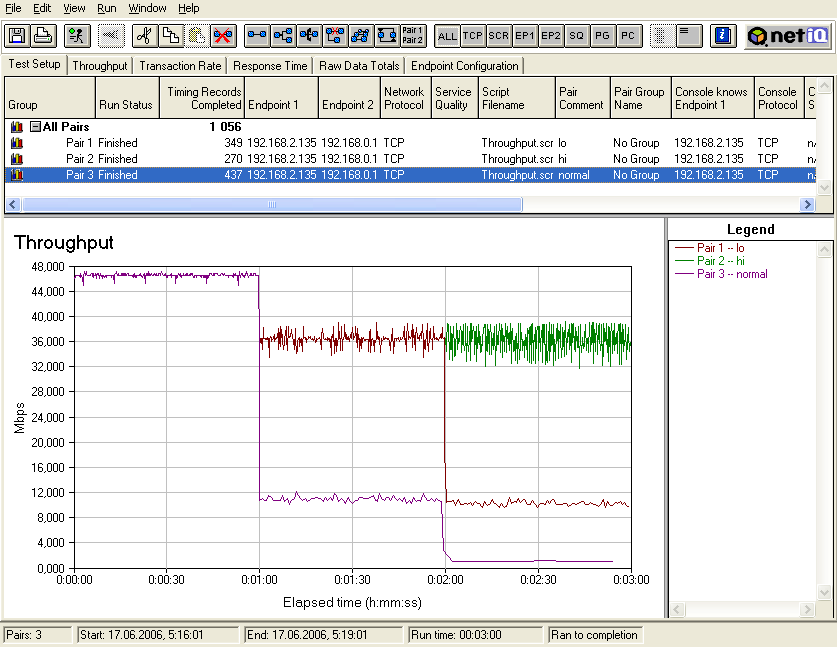Screen dimensions: 837x647
Task: Click the Cut scissors toolbar icon
Action: tap(145, 36)
